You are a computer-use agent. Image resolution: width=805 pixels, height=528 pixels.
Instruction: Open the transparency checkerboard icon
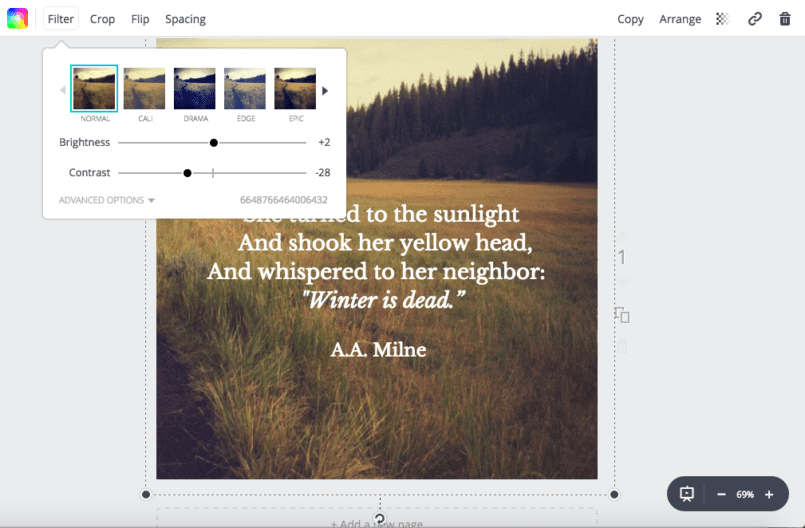click(x=723, y=19)
